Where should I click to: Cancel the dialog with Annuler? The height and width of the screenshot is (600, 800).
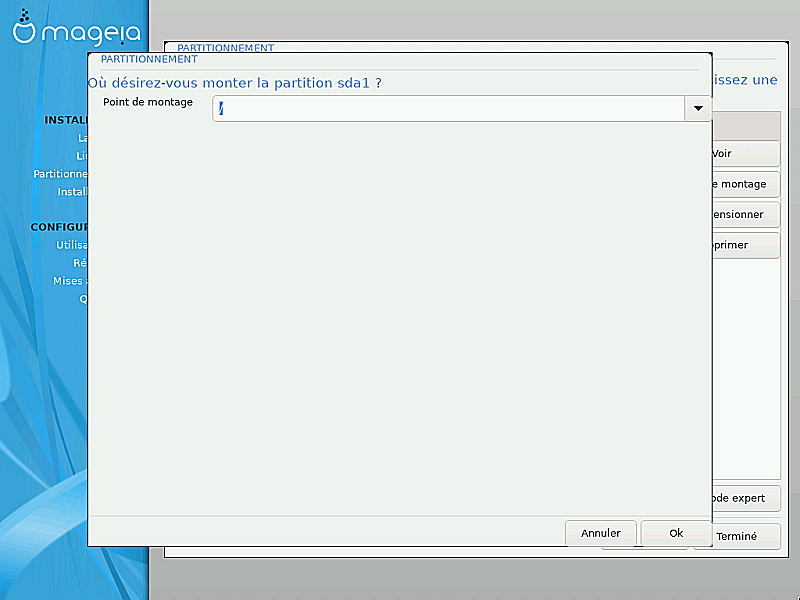pyautogui.click(x=600, y=533)
